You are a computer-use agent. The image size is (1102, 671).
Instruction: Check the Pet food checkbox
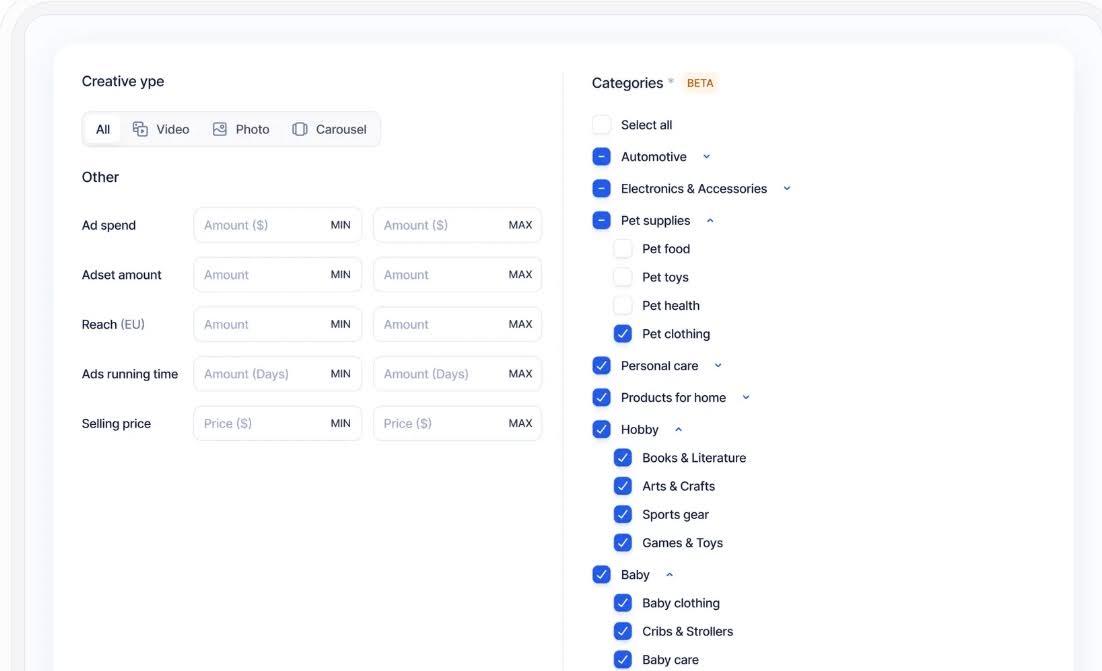[x=622, y=248]
